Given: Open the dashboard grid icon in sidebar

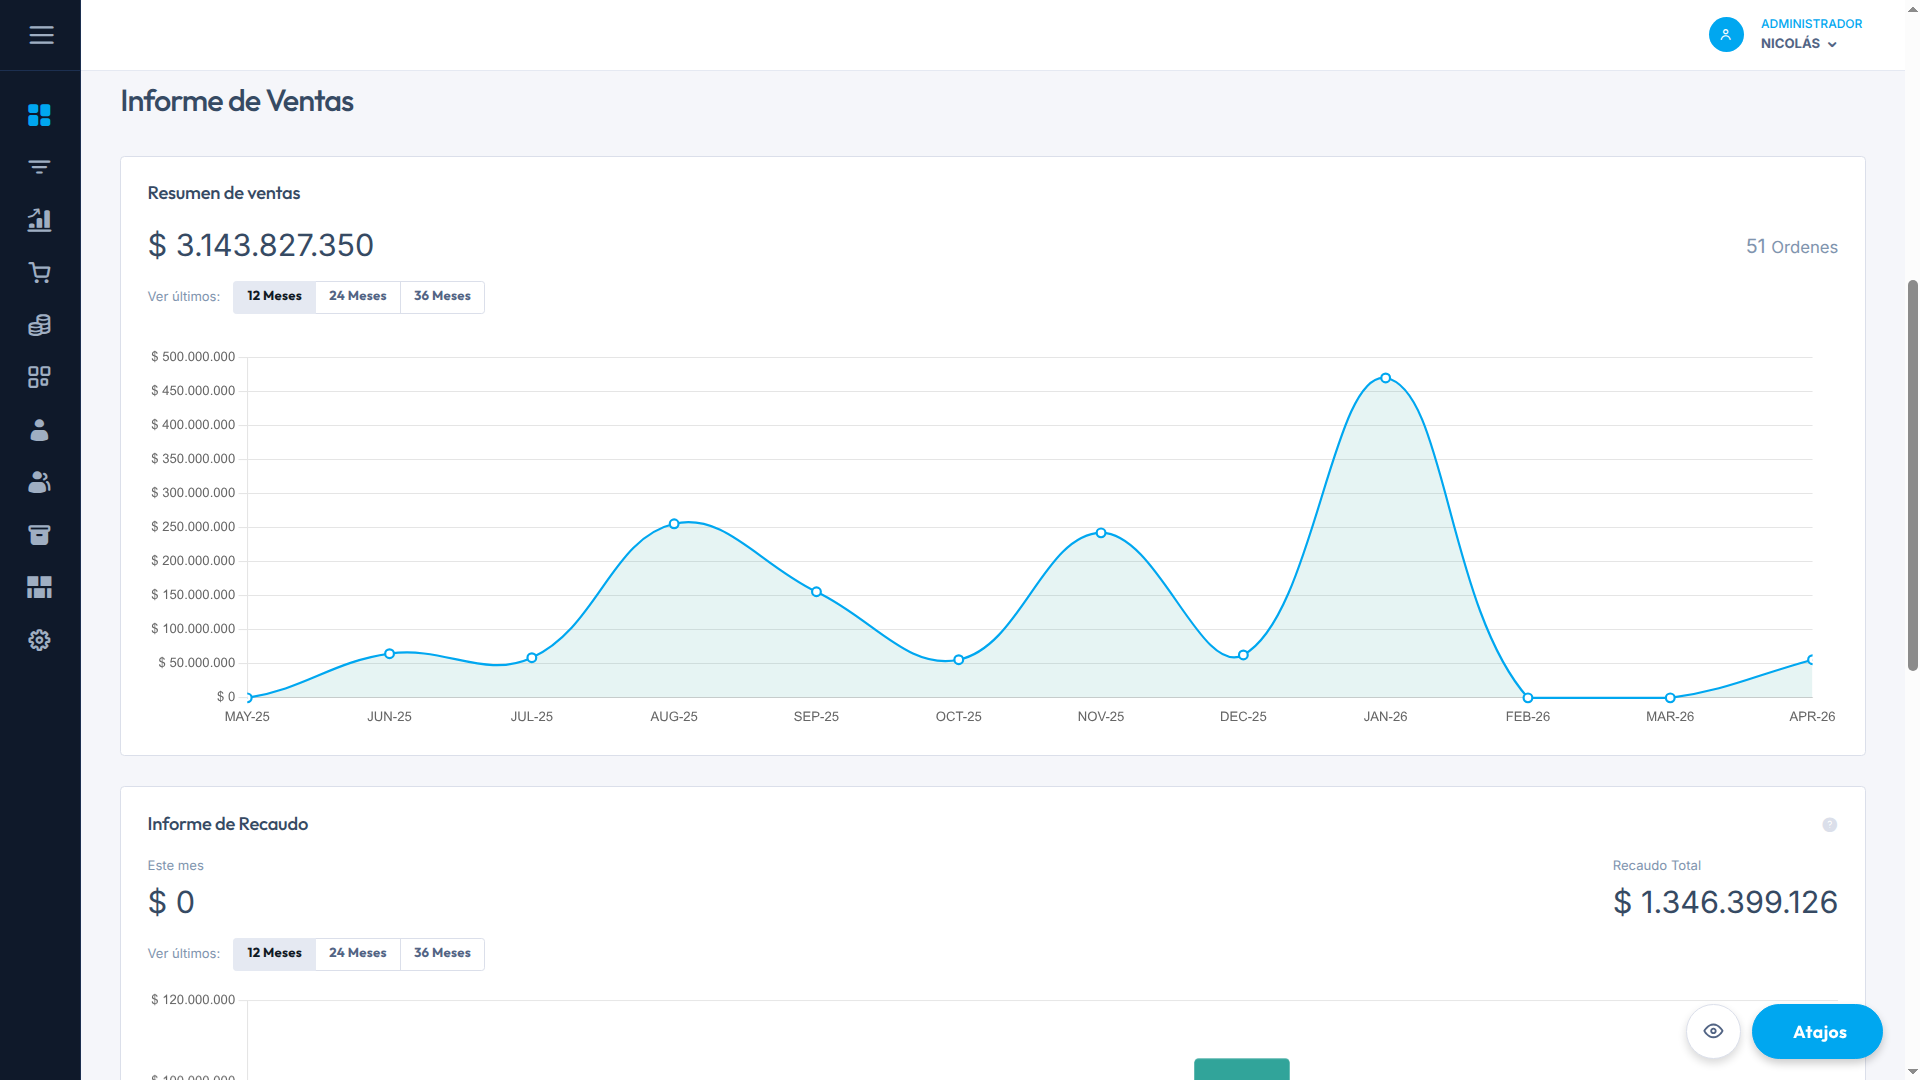Looking at the screenshot, I should click(x=39, y=115).
